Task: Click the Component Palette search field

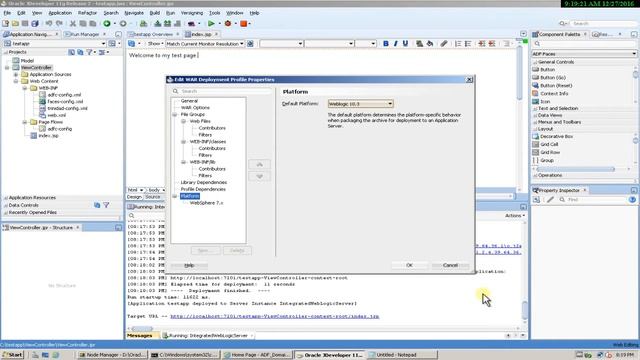Action: (584, 44)
